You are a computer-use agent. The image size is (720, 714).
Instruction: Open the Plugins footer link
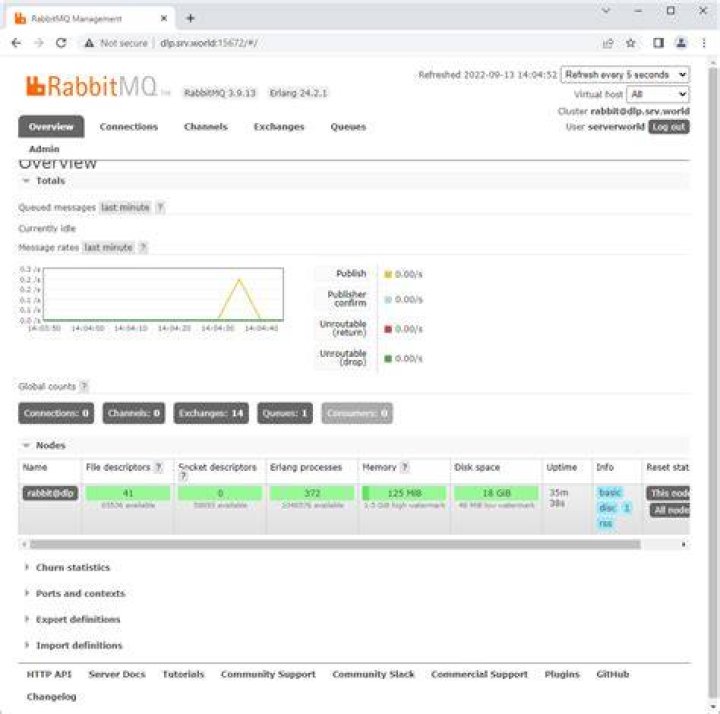[562, 675]
